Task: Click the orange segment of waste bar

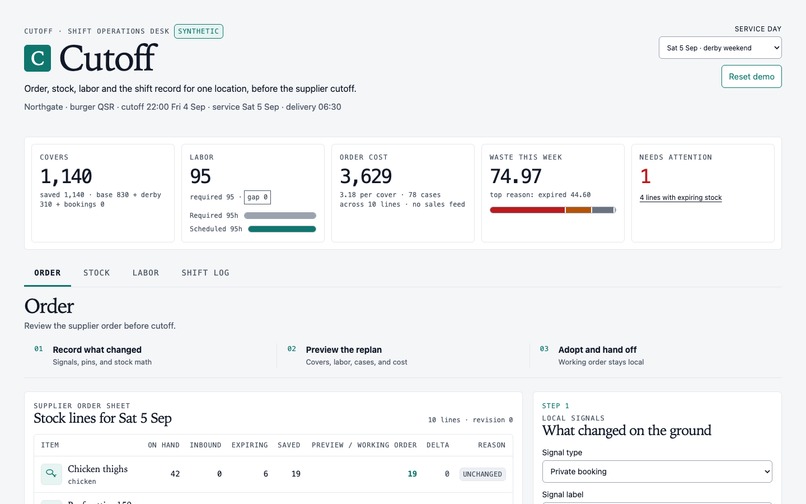Action: (578, 210)
